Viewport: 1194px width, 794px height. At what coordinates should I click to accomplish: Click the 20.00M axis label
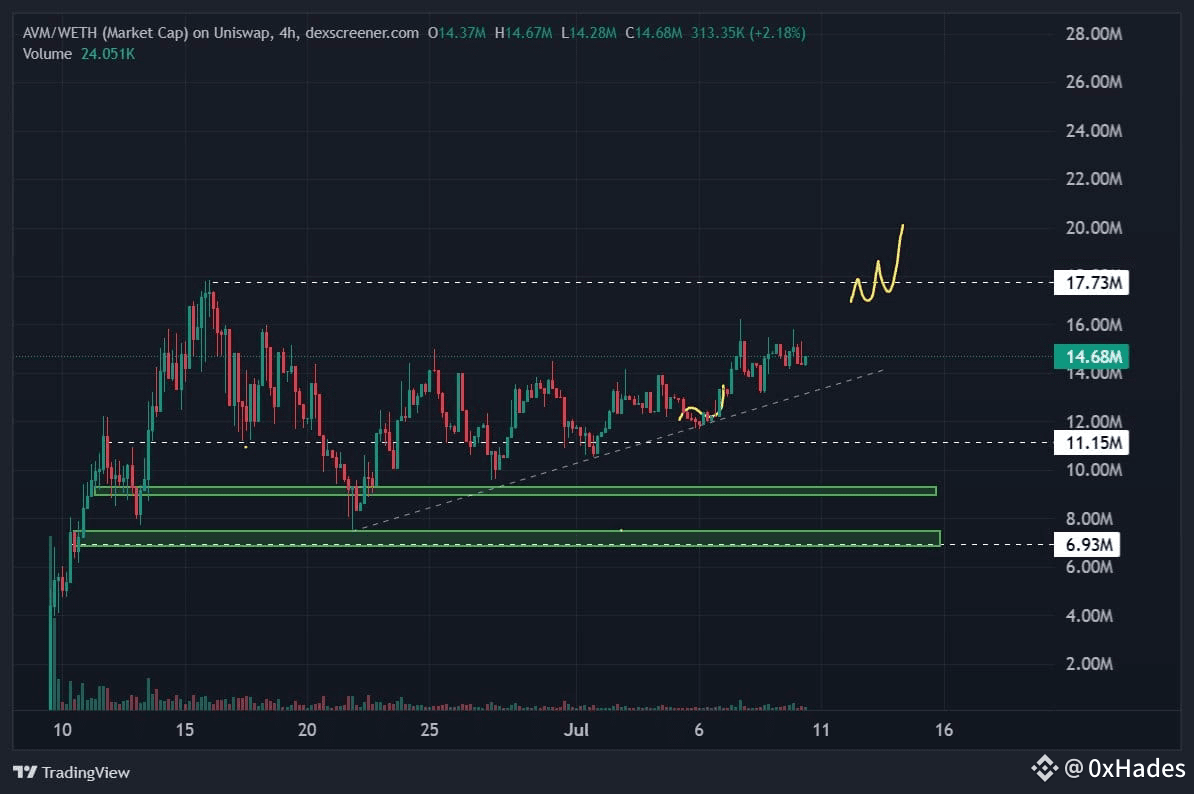coord(1093,228)
